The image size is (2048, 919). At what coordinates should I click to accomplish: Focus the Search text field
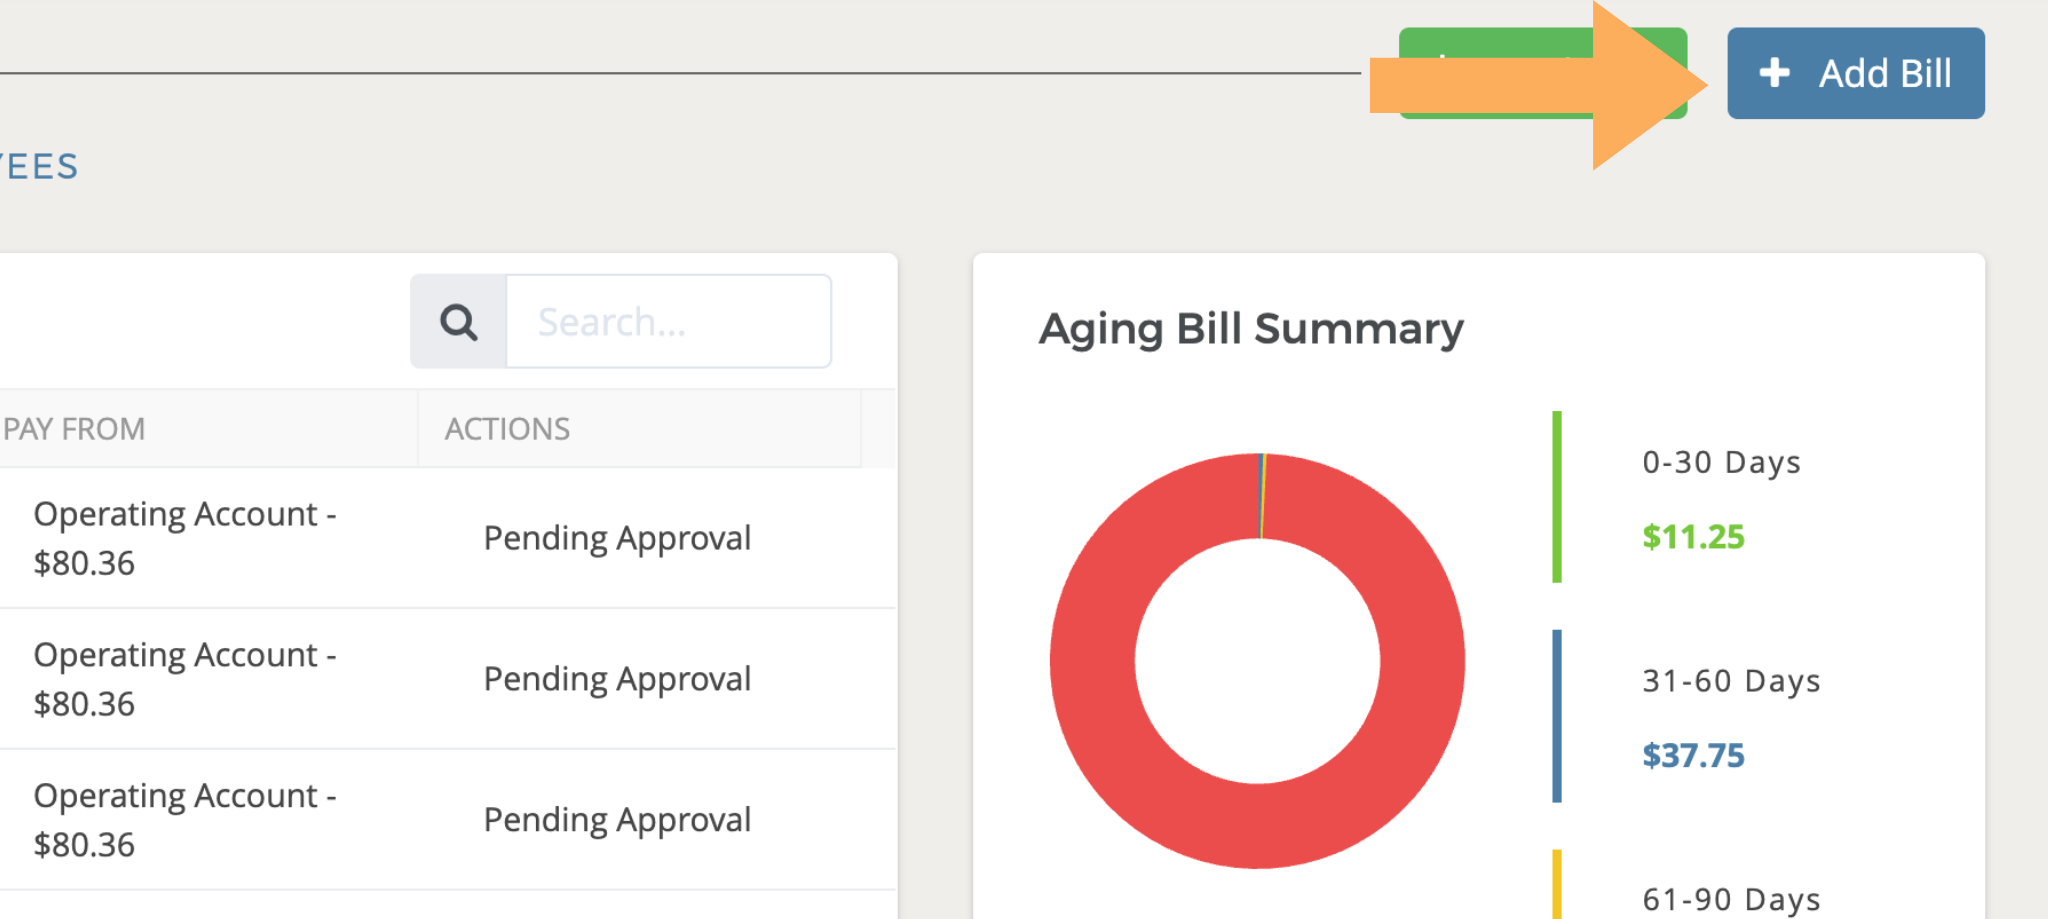point(668,322)
